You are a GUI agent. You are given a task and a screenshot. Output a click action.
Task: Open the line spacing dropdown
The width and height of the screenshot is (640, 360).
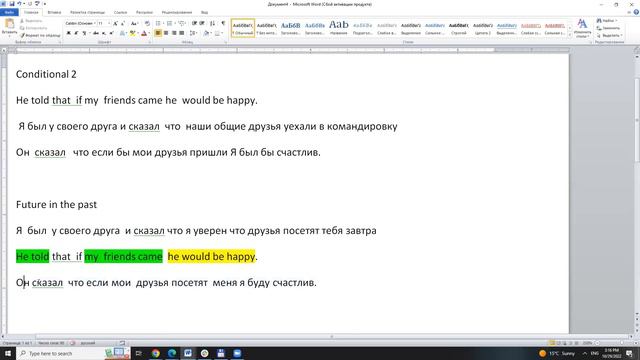193,33
